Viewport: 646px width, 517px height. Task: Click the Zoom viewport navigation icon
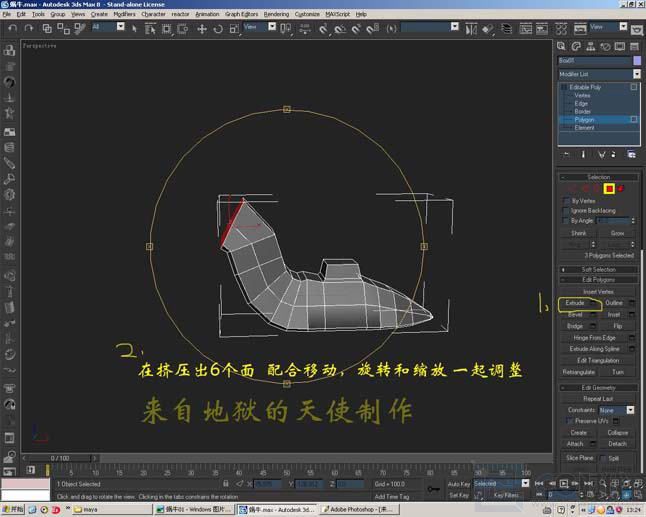pos(603,483)
